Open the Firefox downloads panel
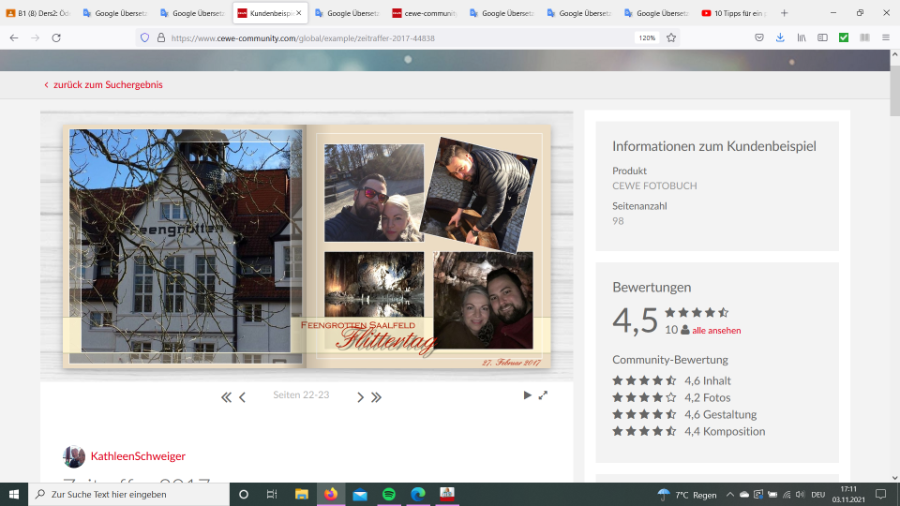The height and width of the screenshot is (506, 900). click(780, 37)
